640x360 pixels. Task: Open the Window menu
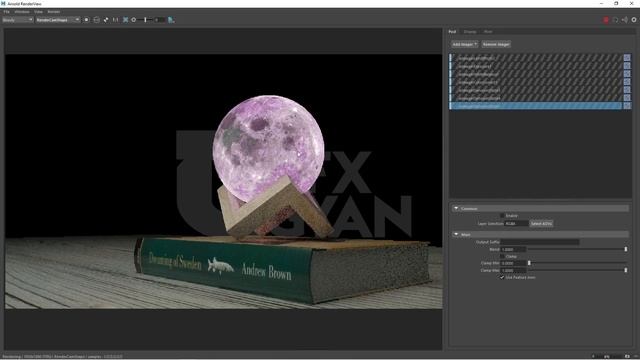coord(22,12)
